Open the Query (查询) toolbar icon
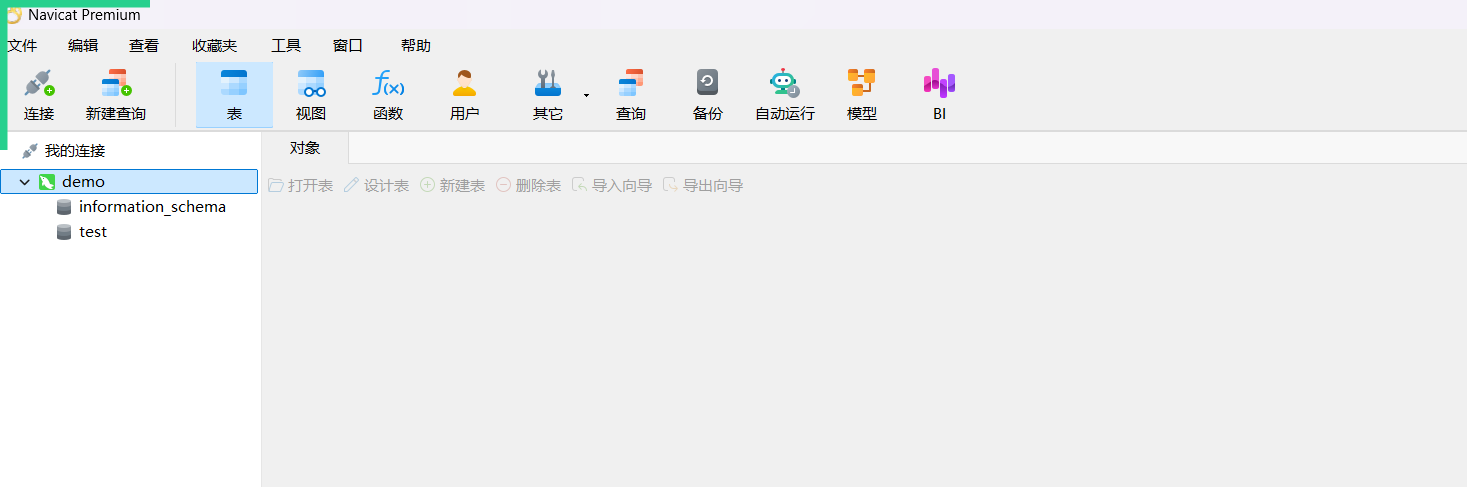Screen dimensions: 1467x487 tap(630, 84)
